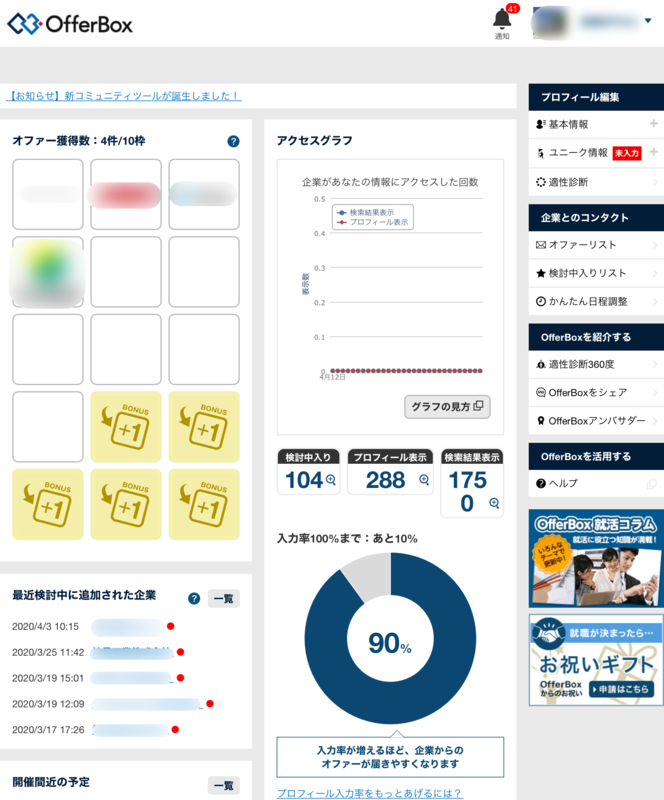This screenshot has width=664, height=800.
Task: Click the magnifier icon in 検索結果表示 box
Action: coord(494,503)
